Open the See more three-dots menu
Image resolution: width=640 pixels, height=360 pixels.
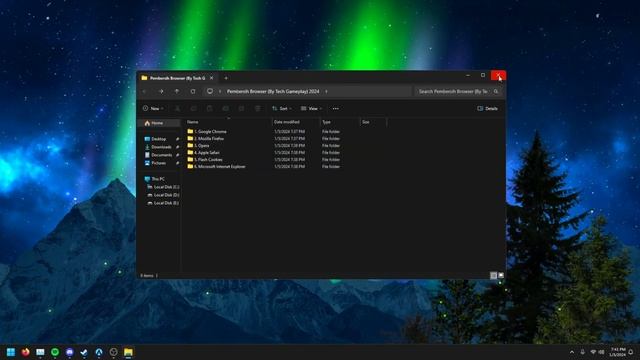(336, 109)
